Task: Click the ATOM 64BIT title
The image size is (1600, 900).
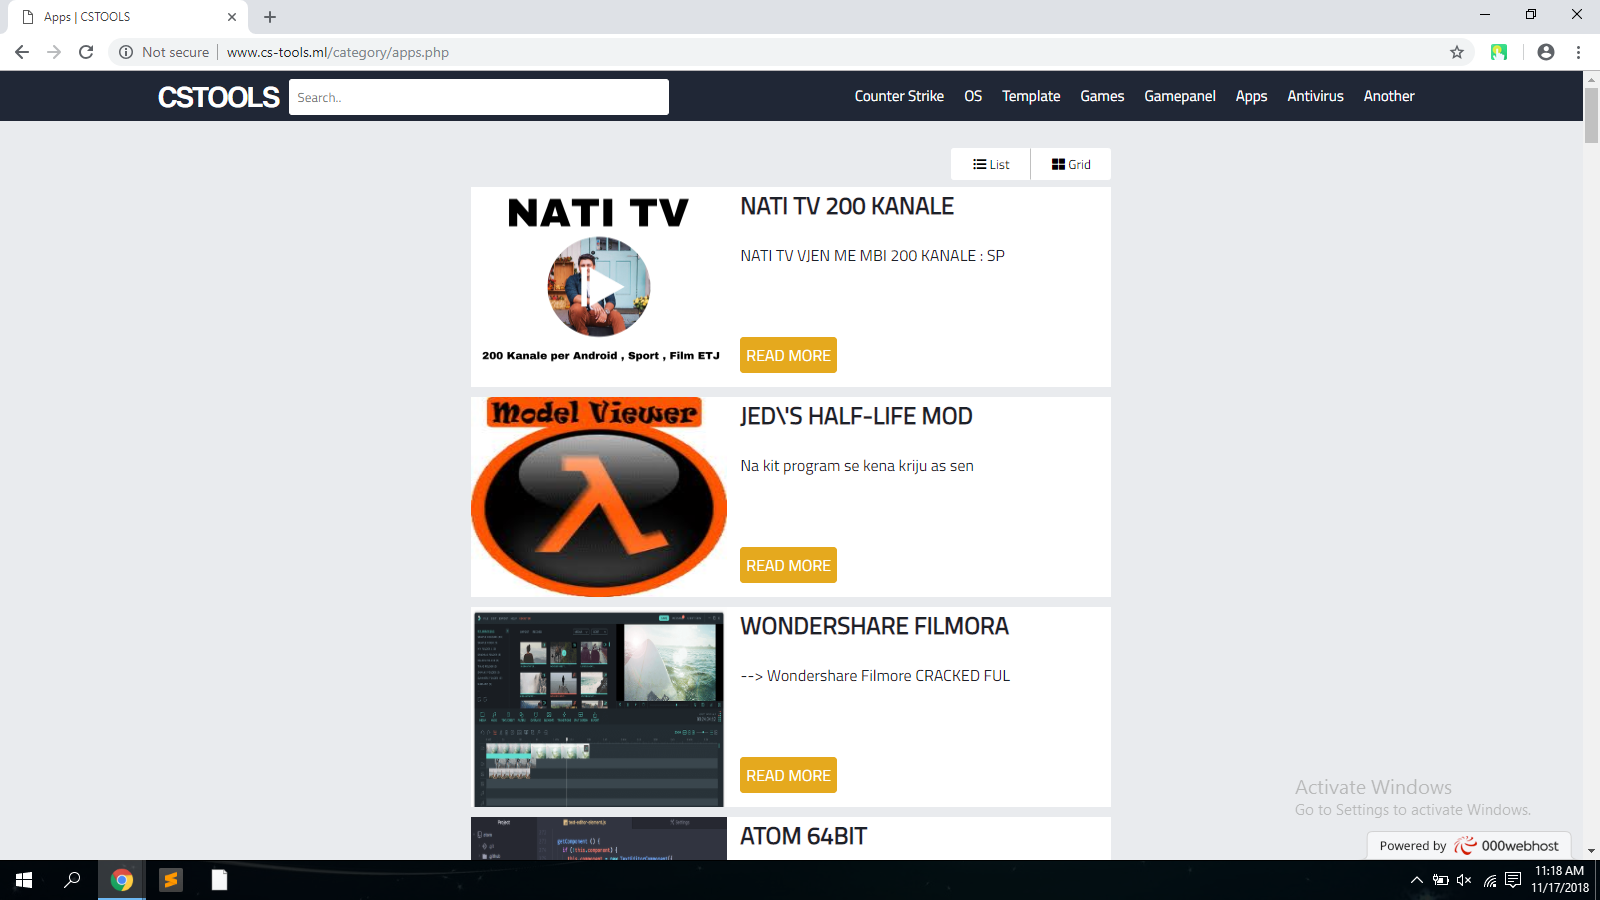Action: click(x=803, y=836)
